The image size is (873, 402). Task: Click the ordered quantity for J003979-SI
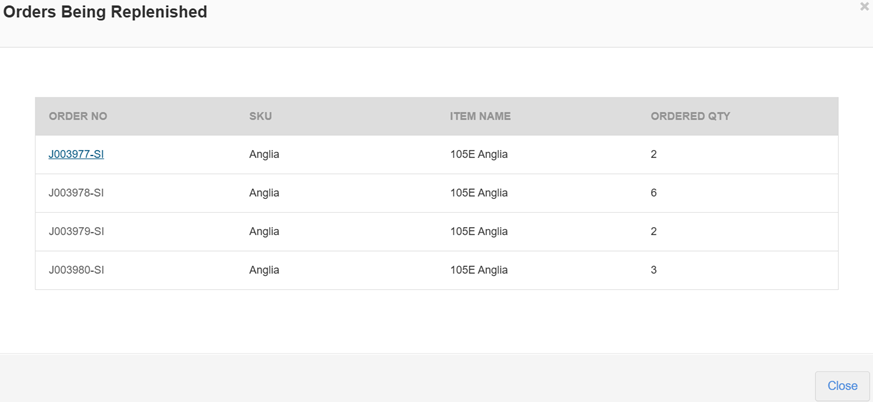click(654, 231)
